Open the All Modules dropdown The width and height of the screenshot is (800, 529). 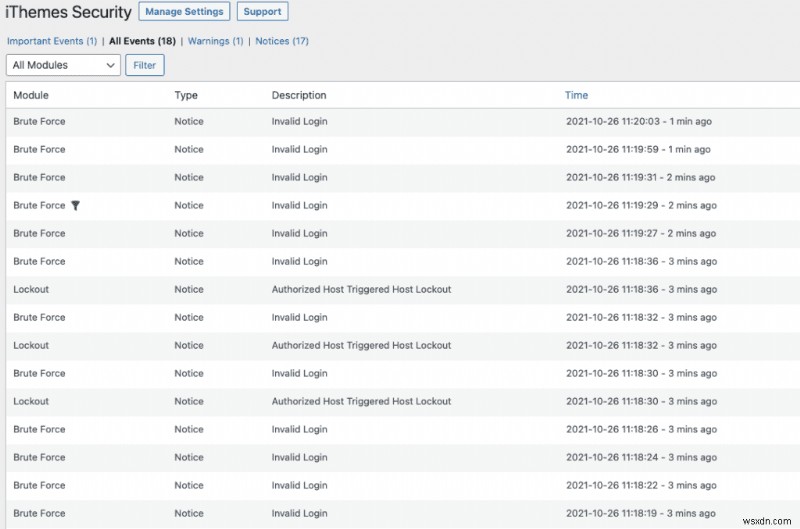63,65
